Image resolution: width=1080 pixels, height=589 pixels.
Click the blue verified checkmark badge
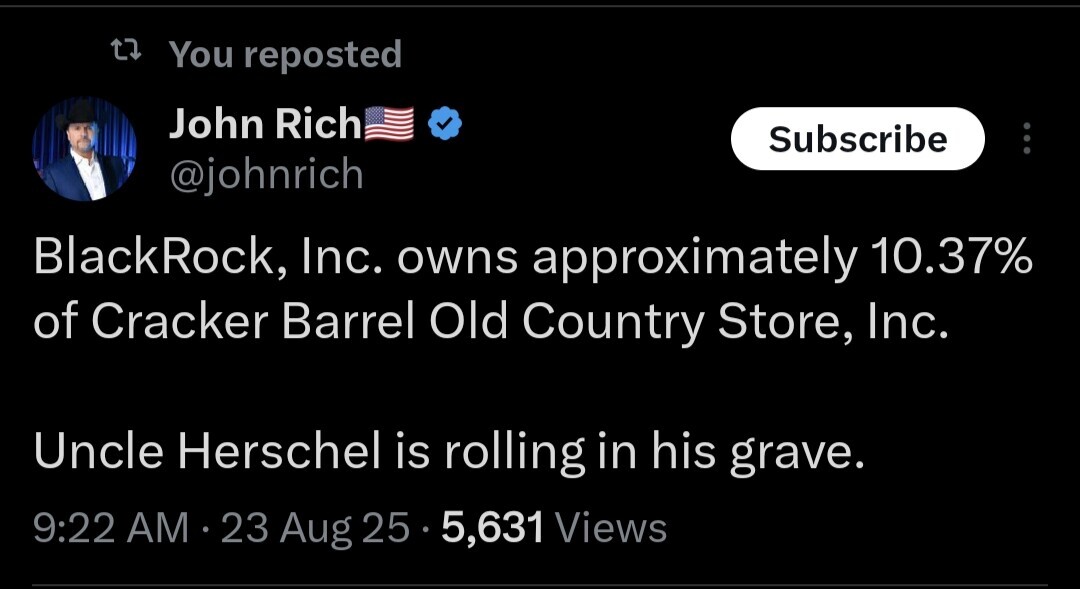[x=445, y=124]
